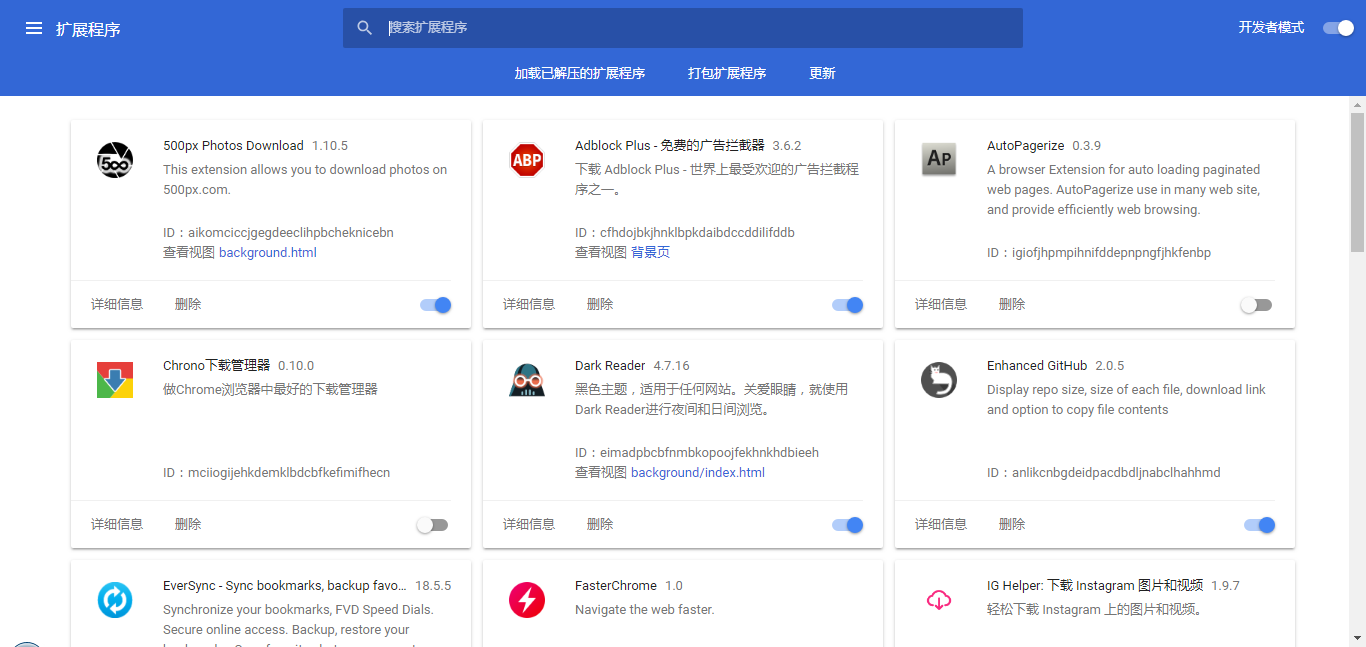Click the Enhanced GitHub ID text
Screen dimensions: 1366x647
tap(1104, 473)
